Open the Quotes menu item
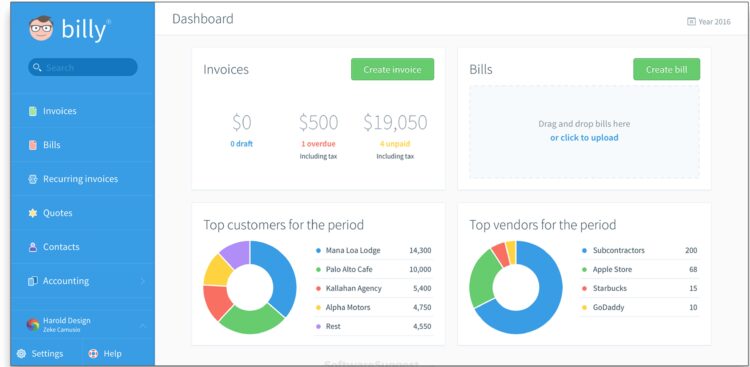750x367 pixels. coord(82,213)
